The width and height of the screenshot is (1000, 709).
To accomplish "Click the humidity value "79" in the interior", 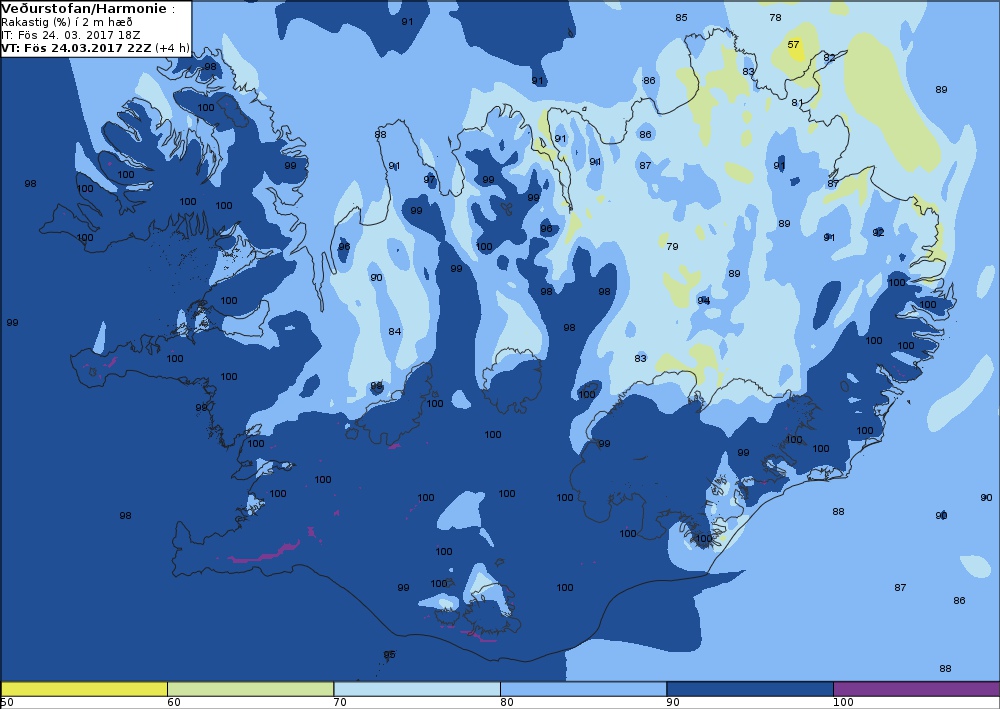I will 672,247.
